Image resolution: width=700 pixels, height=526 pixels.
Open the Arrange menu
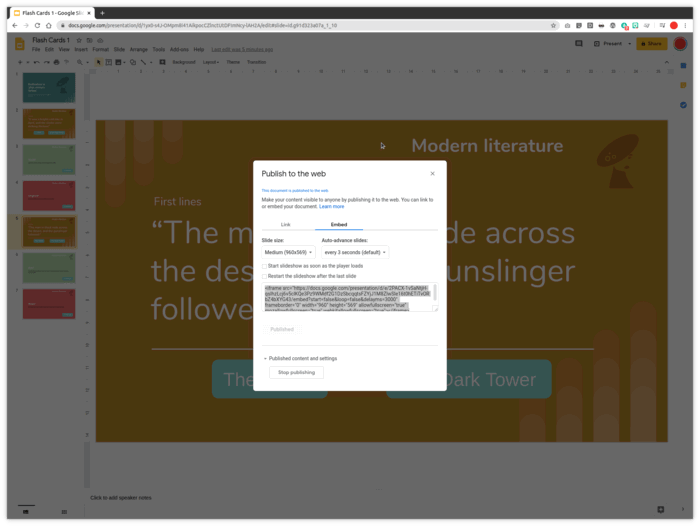(x=138, y=50)
